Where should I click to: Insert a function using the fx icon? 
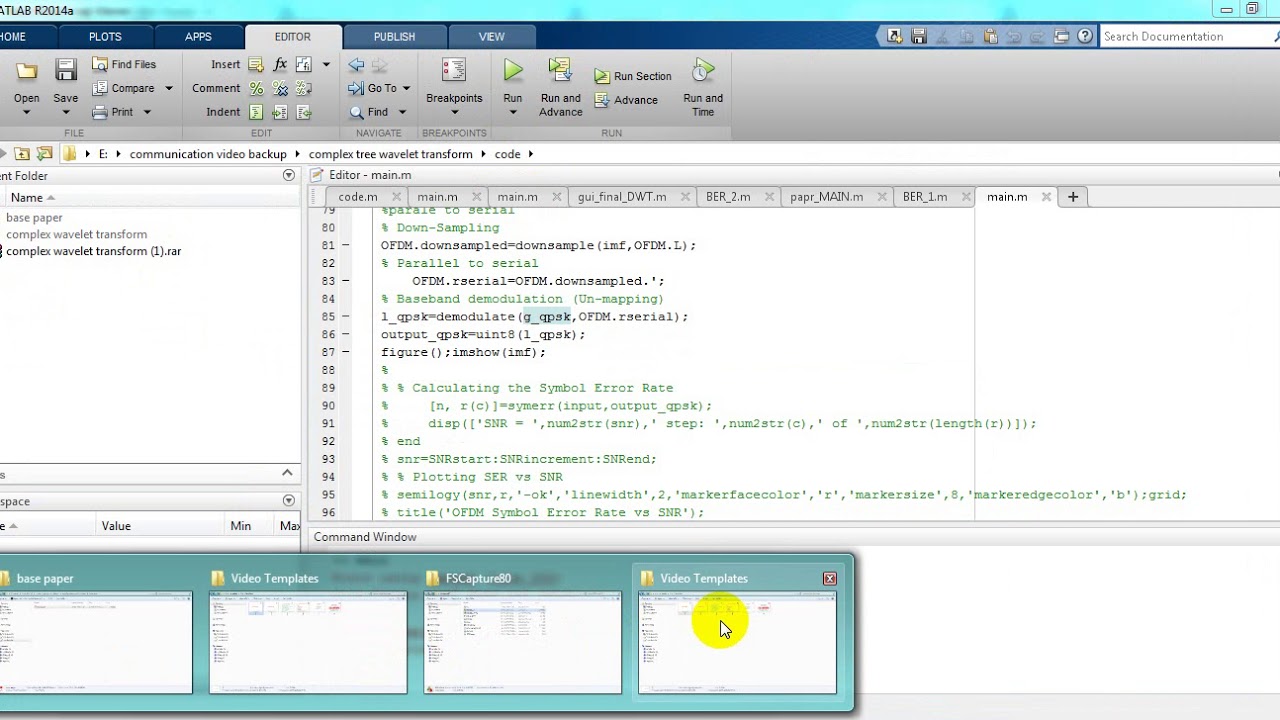click(280, 64)
